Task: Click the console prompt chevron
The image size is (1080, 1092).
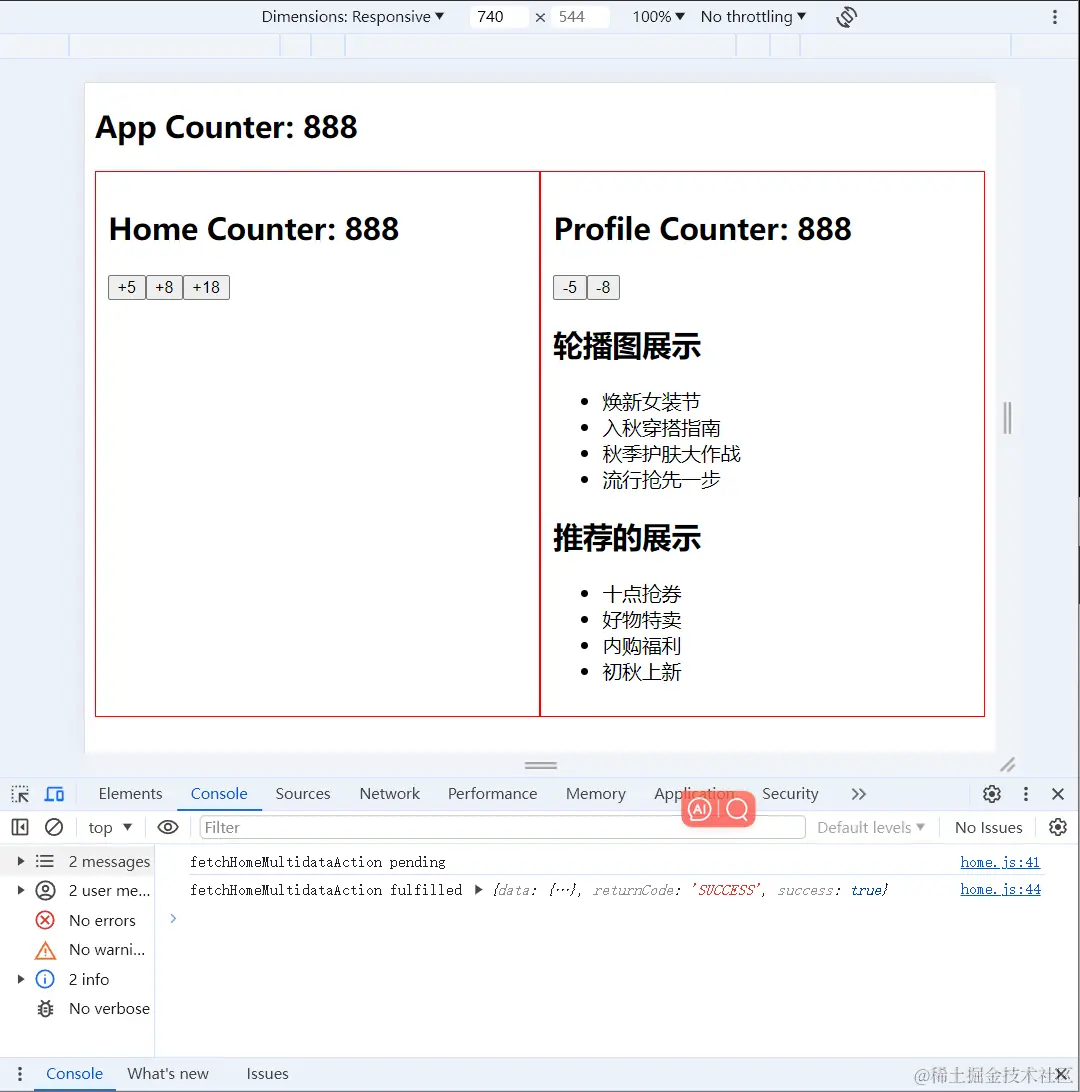Action: (x=173, y=919)
